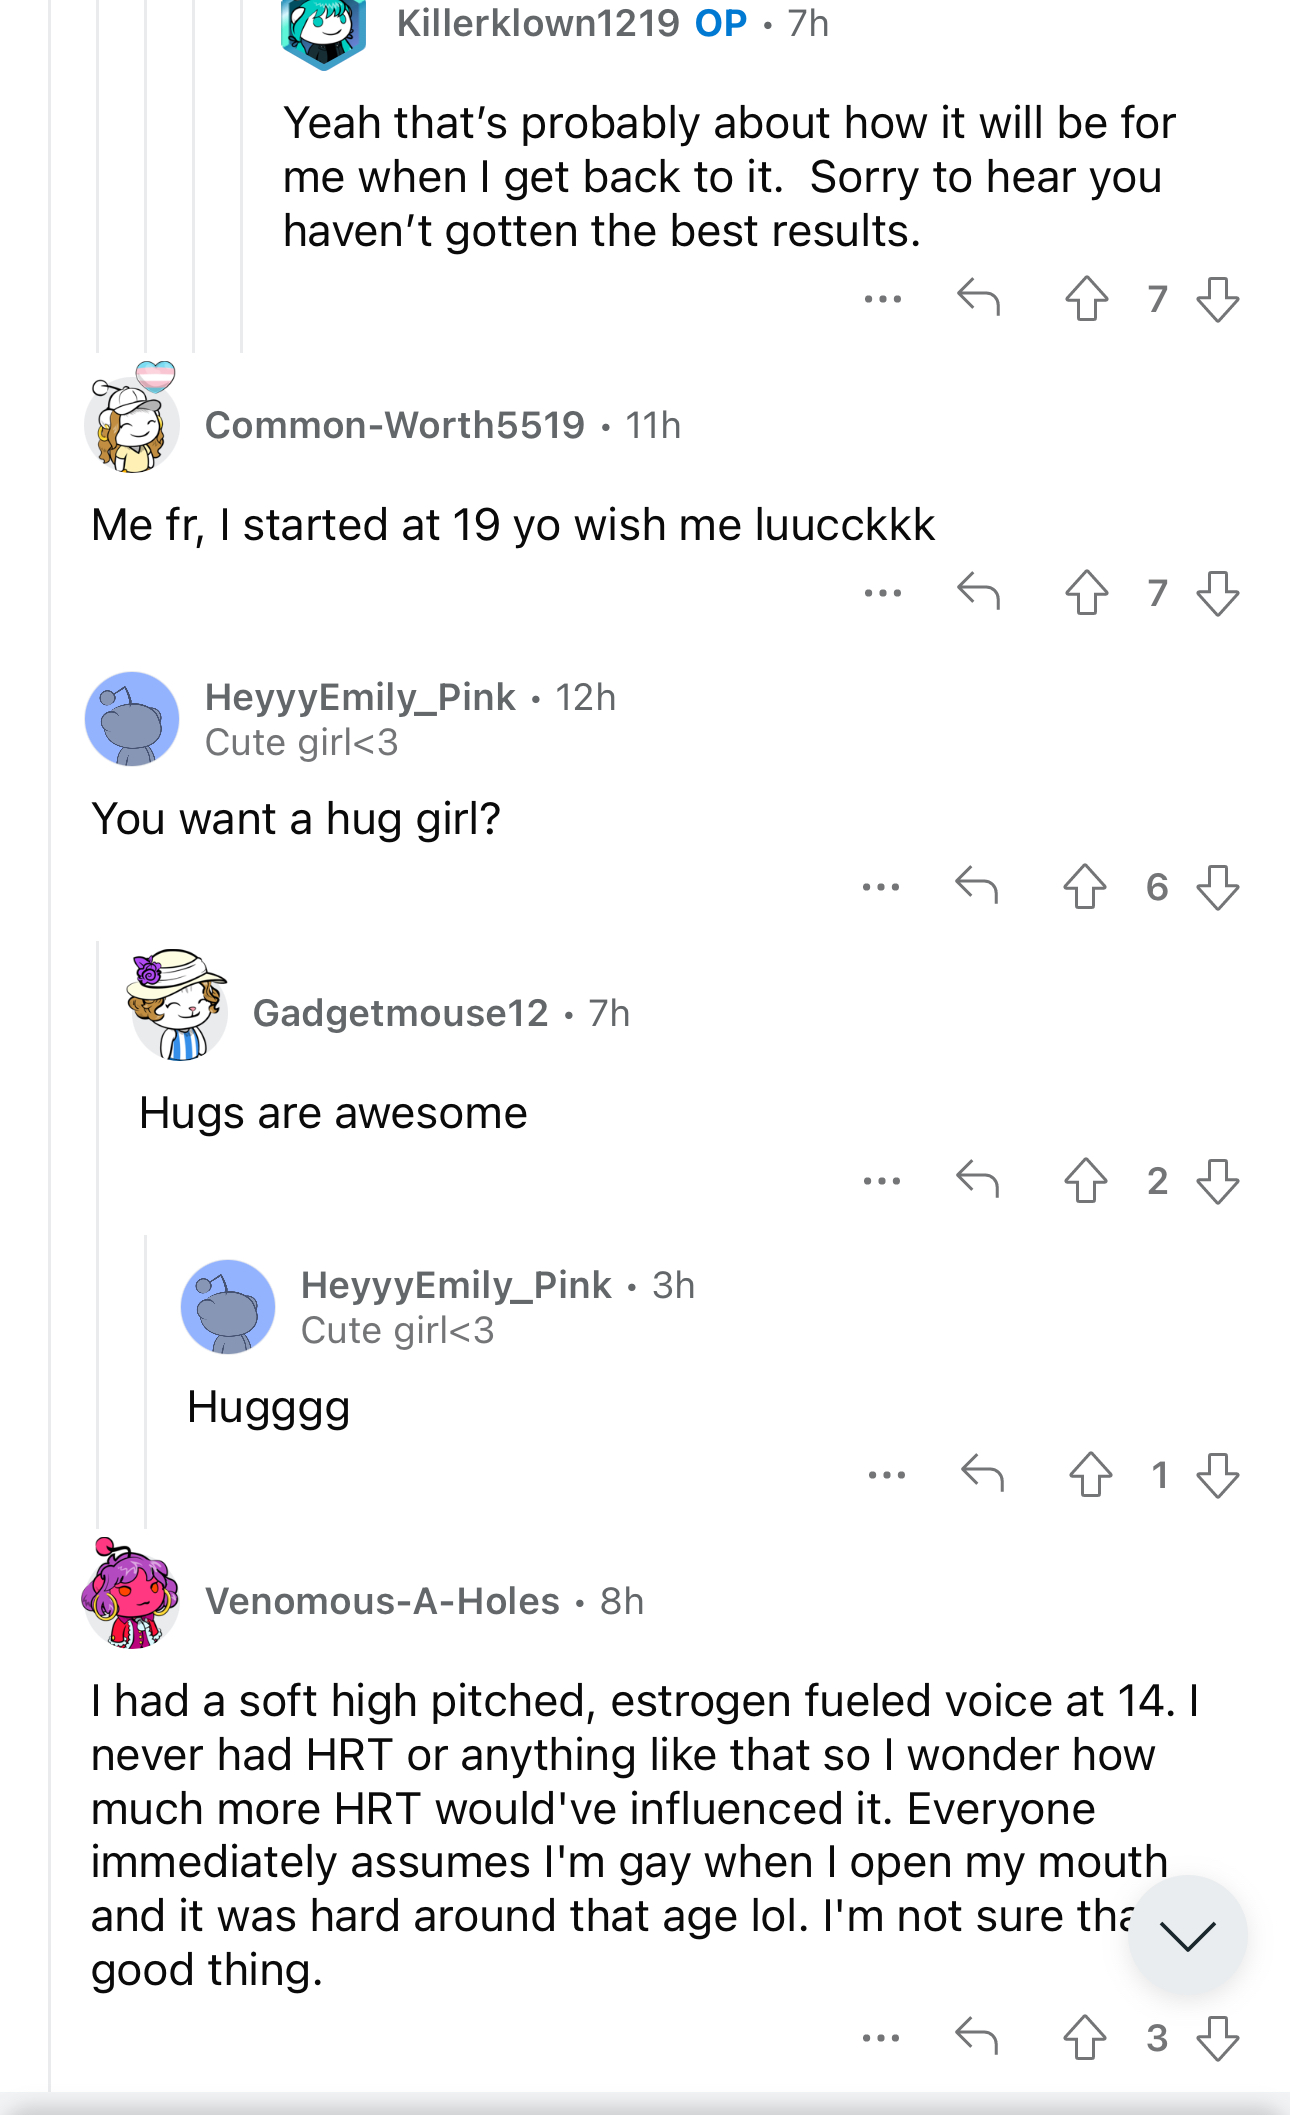Open more options for 'You want a hug girl?'

881,887
